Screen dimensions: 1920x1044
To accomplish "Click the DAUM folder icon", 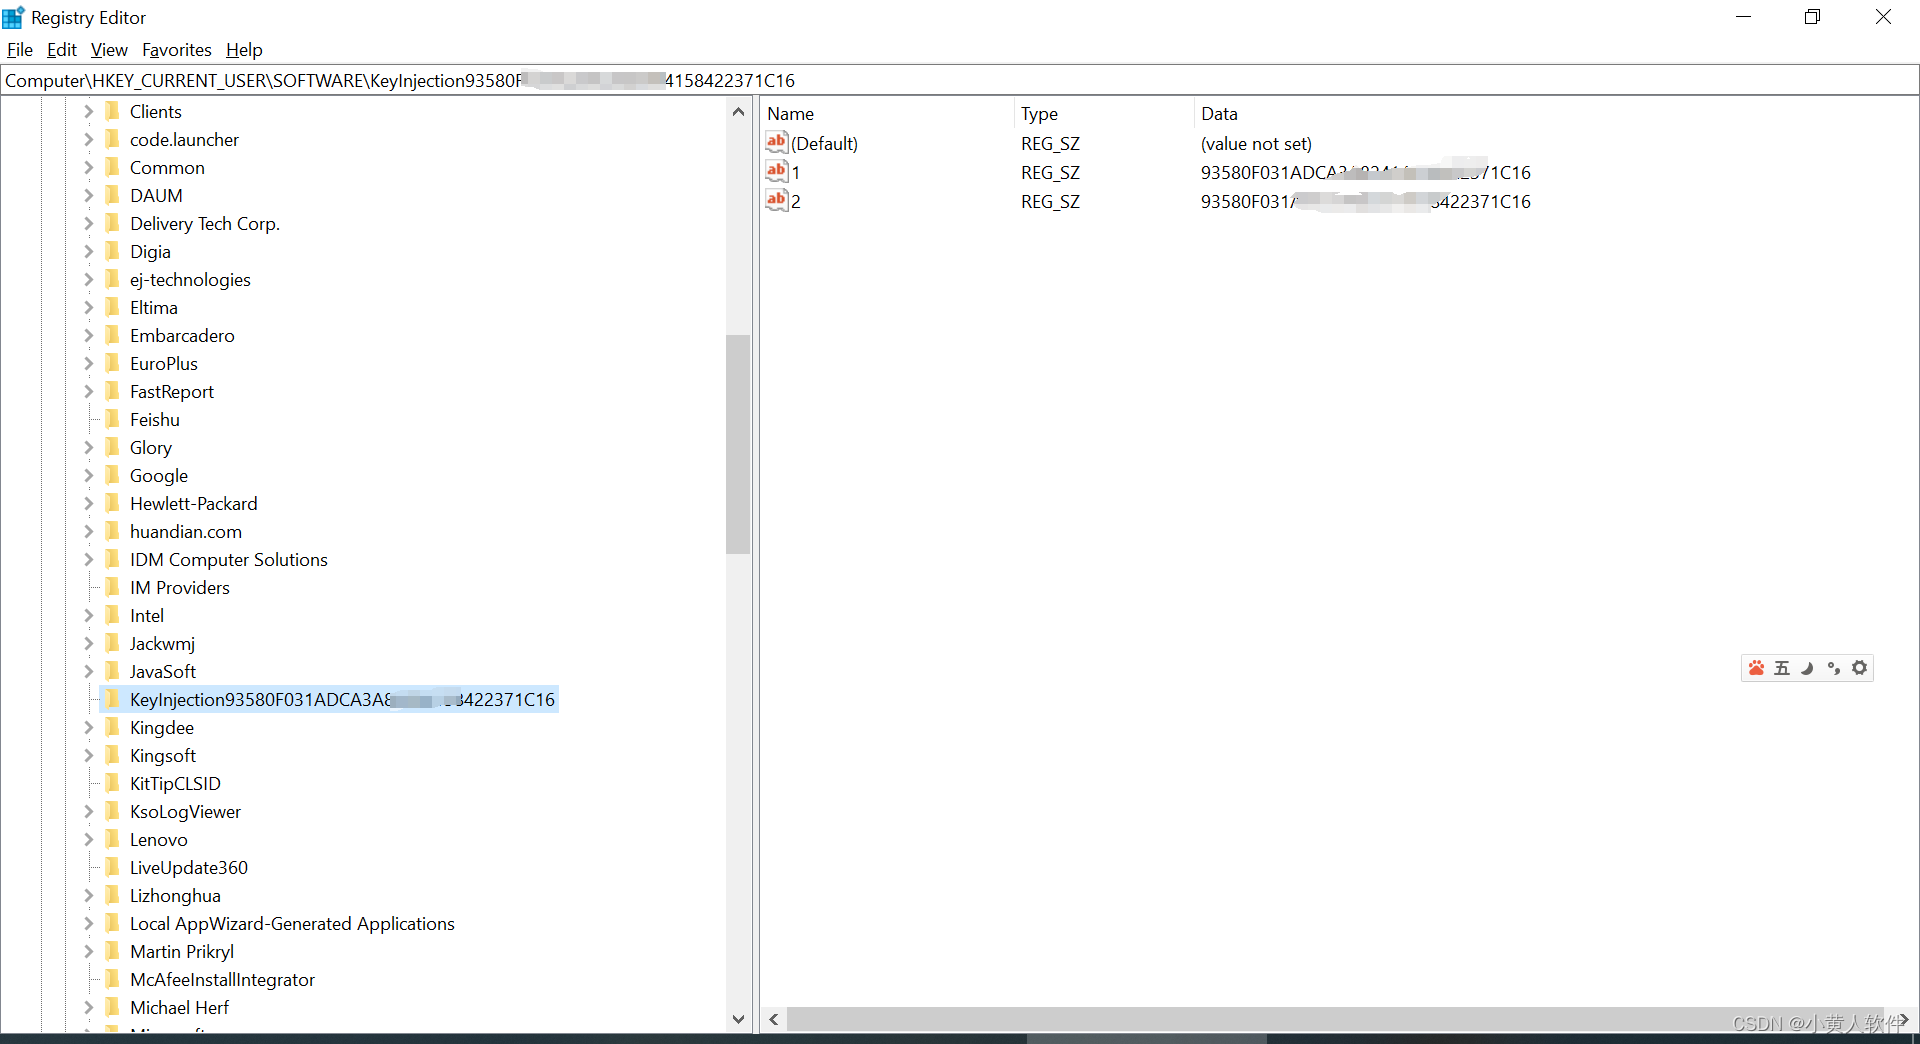I will [x=112, y=195].
